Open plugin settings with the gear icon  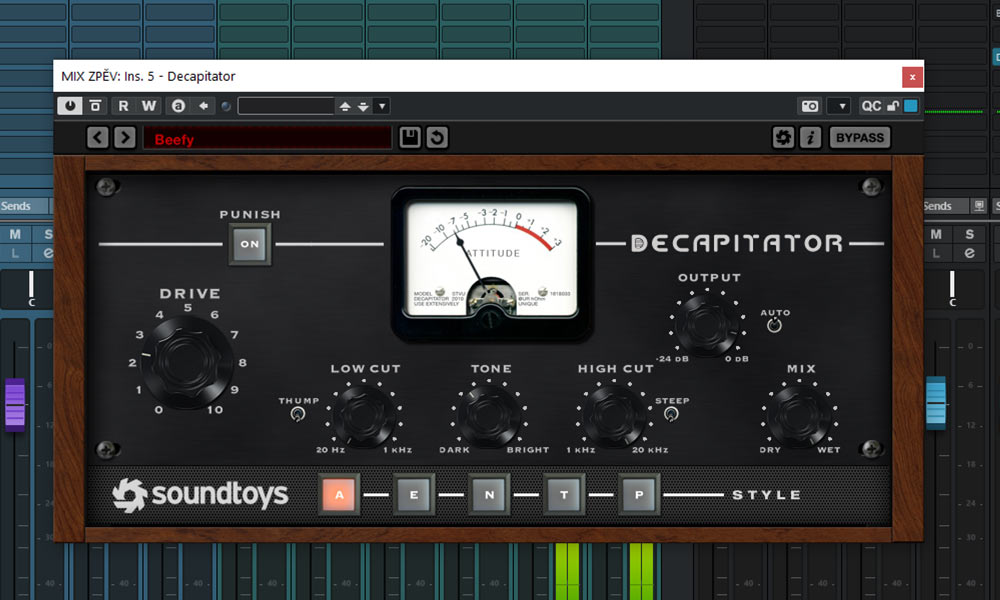(783, 137)
